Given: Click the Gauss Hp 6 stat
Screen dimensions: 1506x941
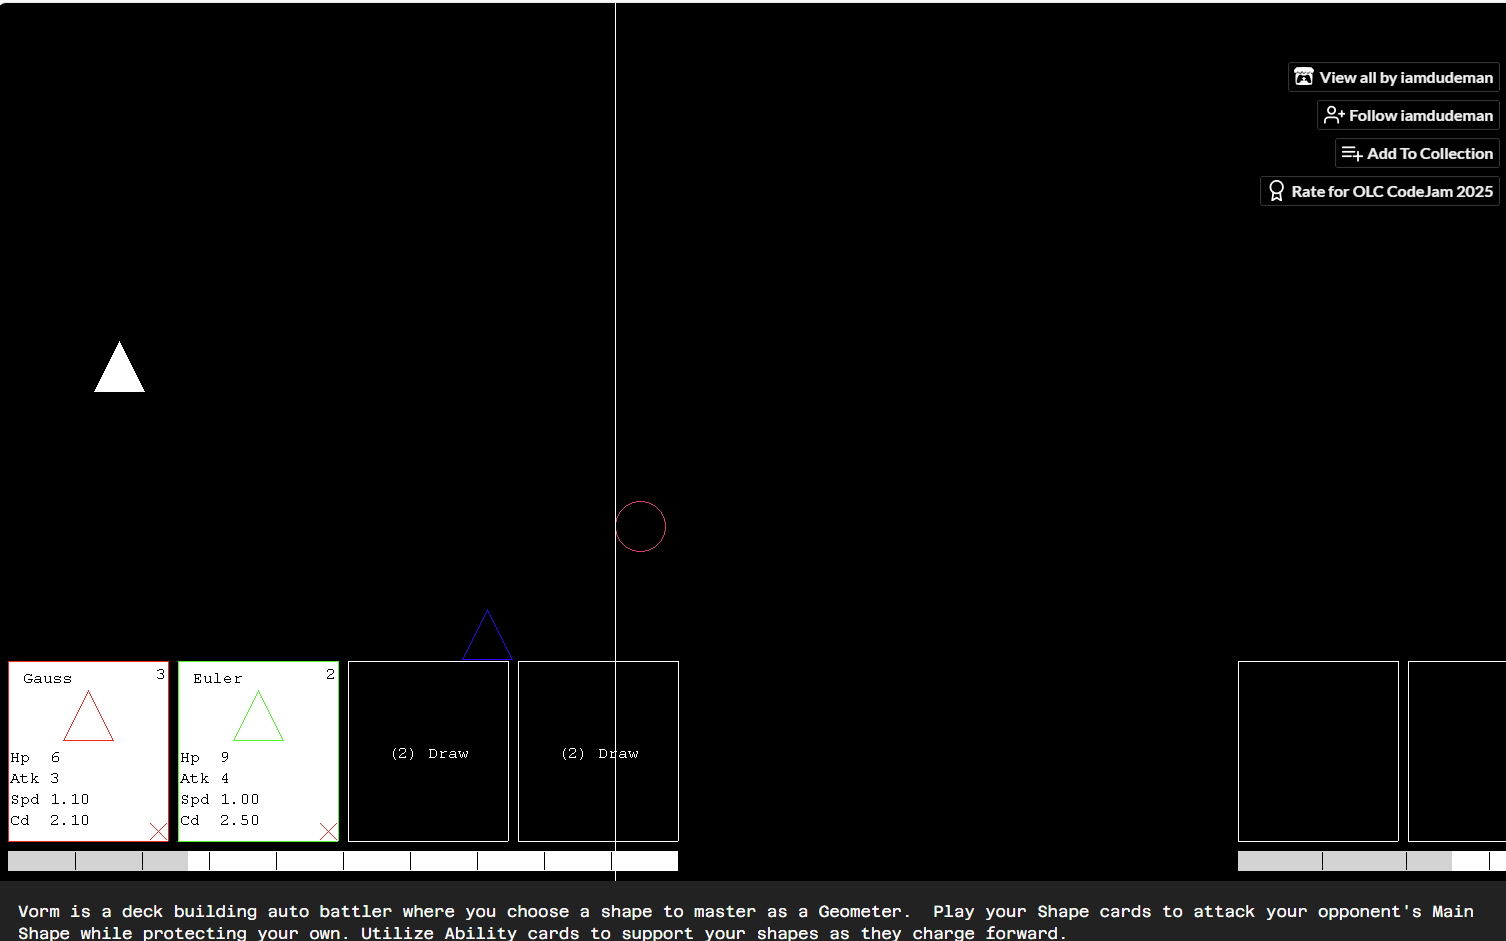Looking at the screenshot, I should pos(35,757).
